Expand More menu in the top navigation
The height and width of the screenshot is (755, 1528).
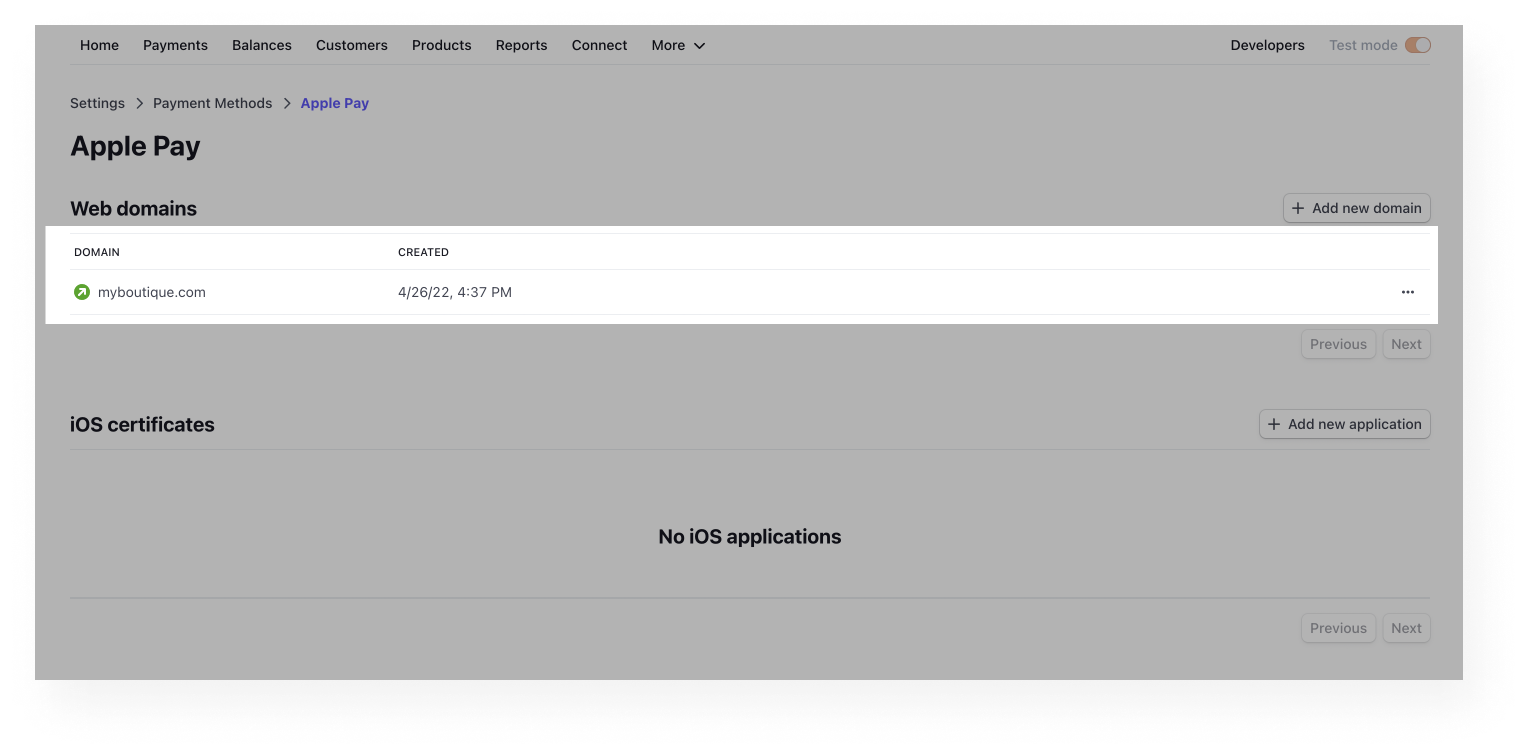pyautogui.click(x=678, y=45)
